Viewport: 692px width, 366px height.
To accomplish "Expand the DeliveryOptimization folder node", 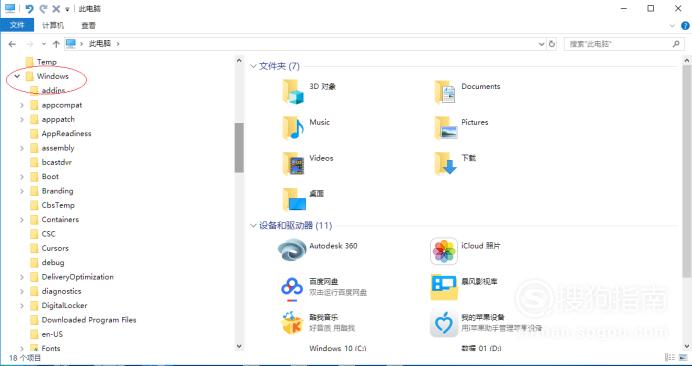I will [22, 277].
